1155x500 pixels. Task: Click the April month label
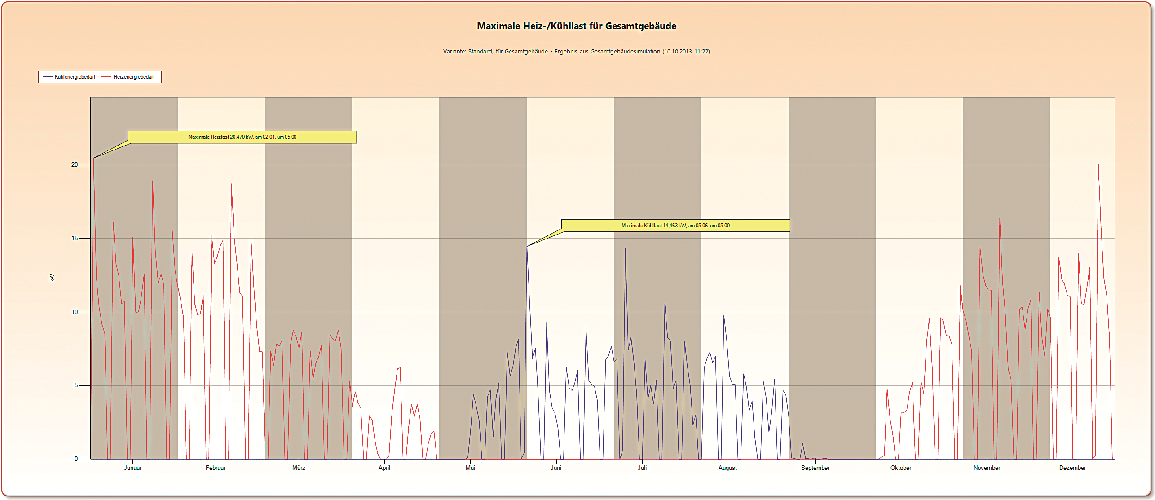(x=384, y=468)
